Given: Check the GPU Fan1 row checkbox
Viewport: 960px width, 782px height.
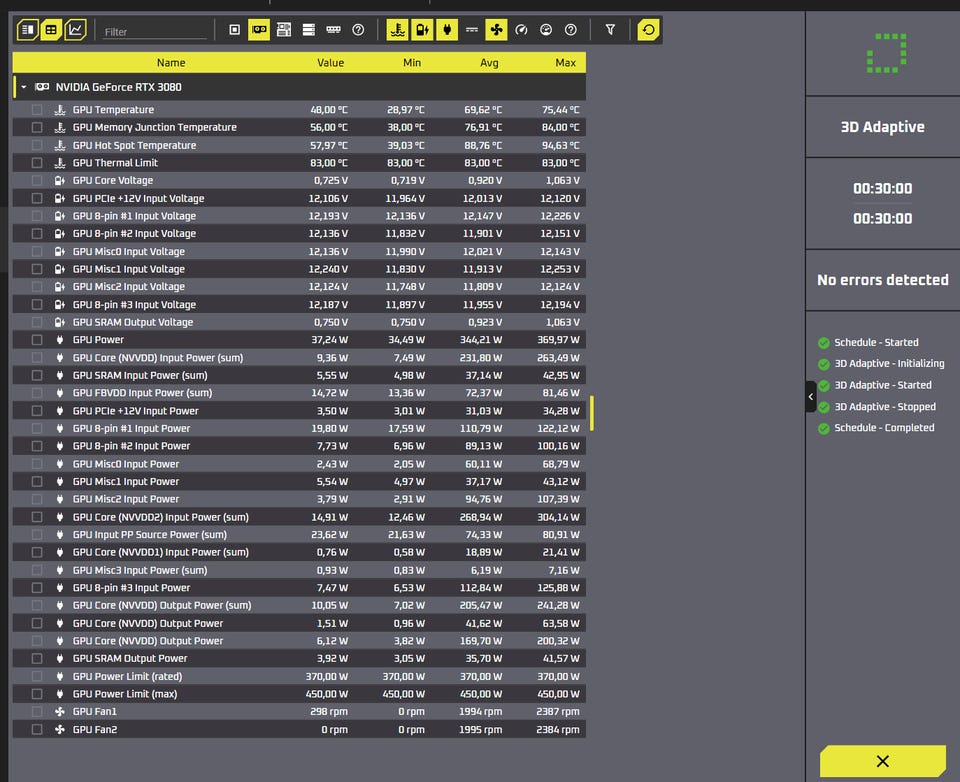Looking at the screenshot, I should click(x=37, y=712).
